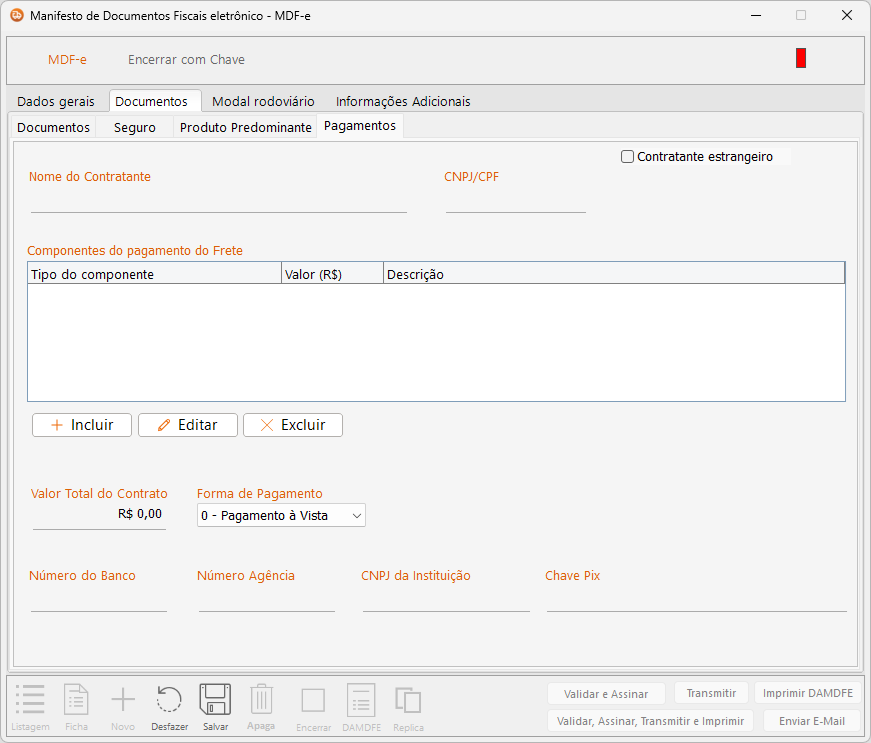Open the DAMDFE document icon
This screenshot has height=743, width=871.
[x=360, y=701]
